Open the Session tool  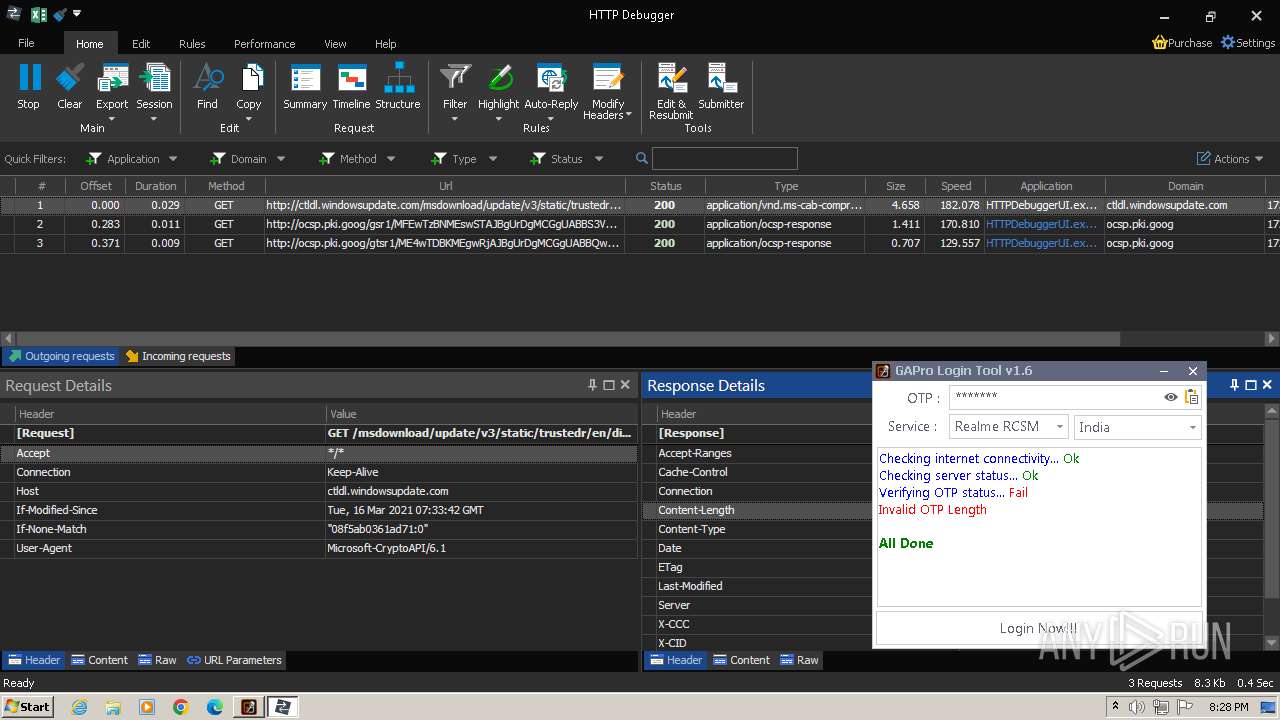[154, 90]
